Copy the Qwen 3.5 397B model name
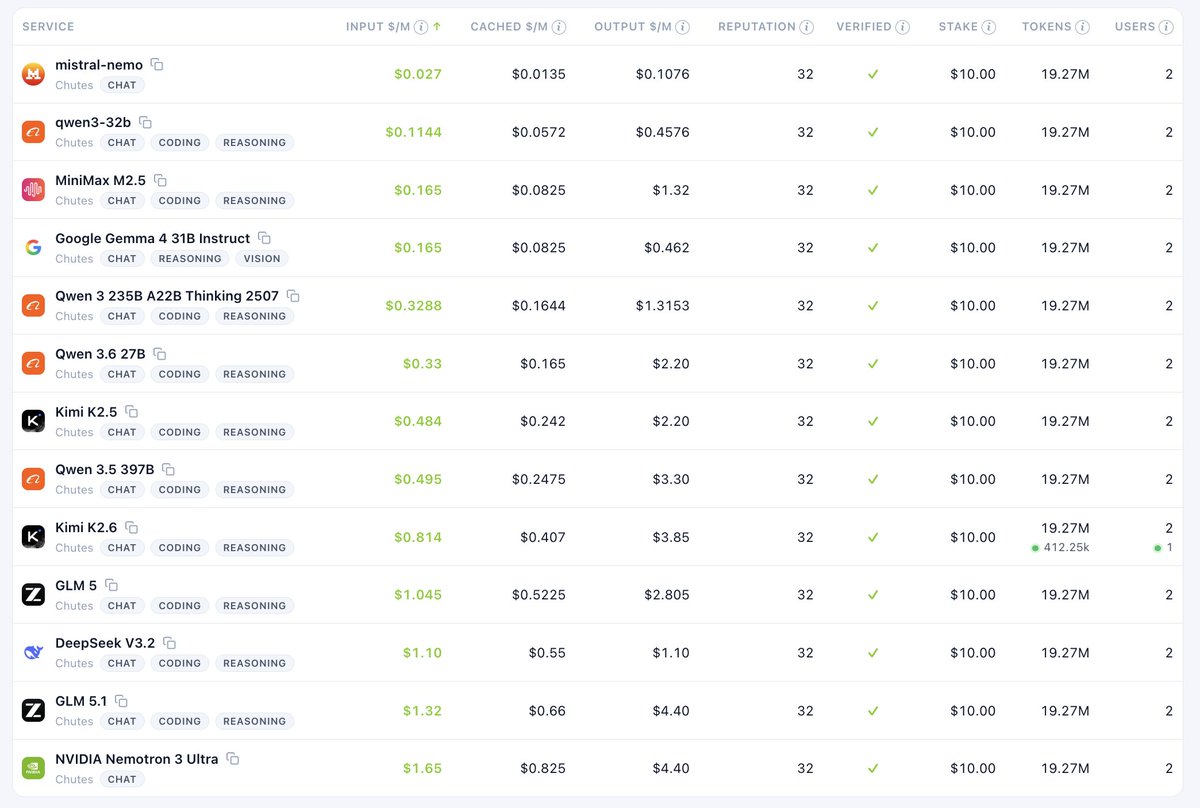 (x=168, y=469)
